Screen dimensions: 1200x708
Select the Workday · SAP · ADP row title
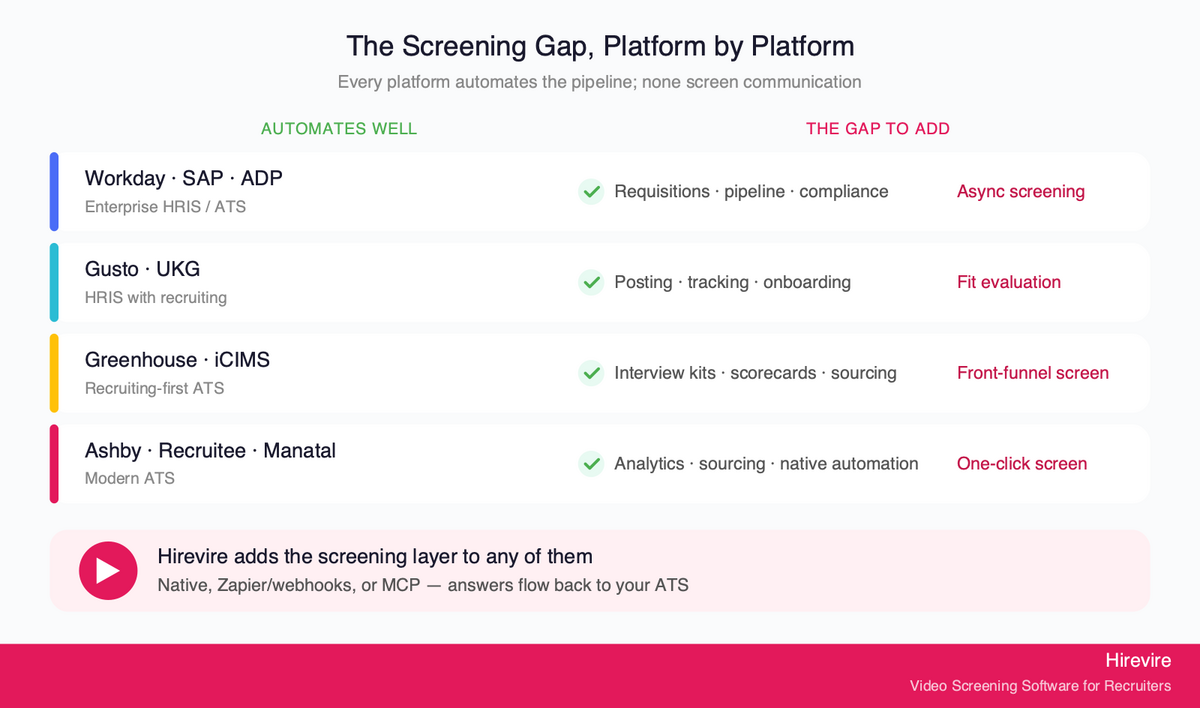point(184,178)
